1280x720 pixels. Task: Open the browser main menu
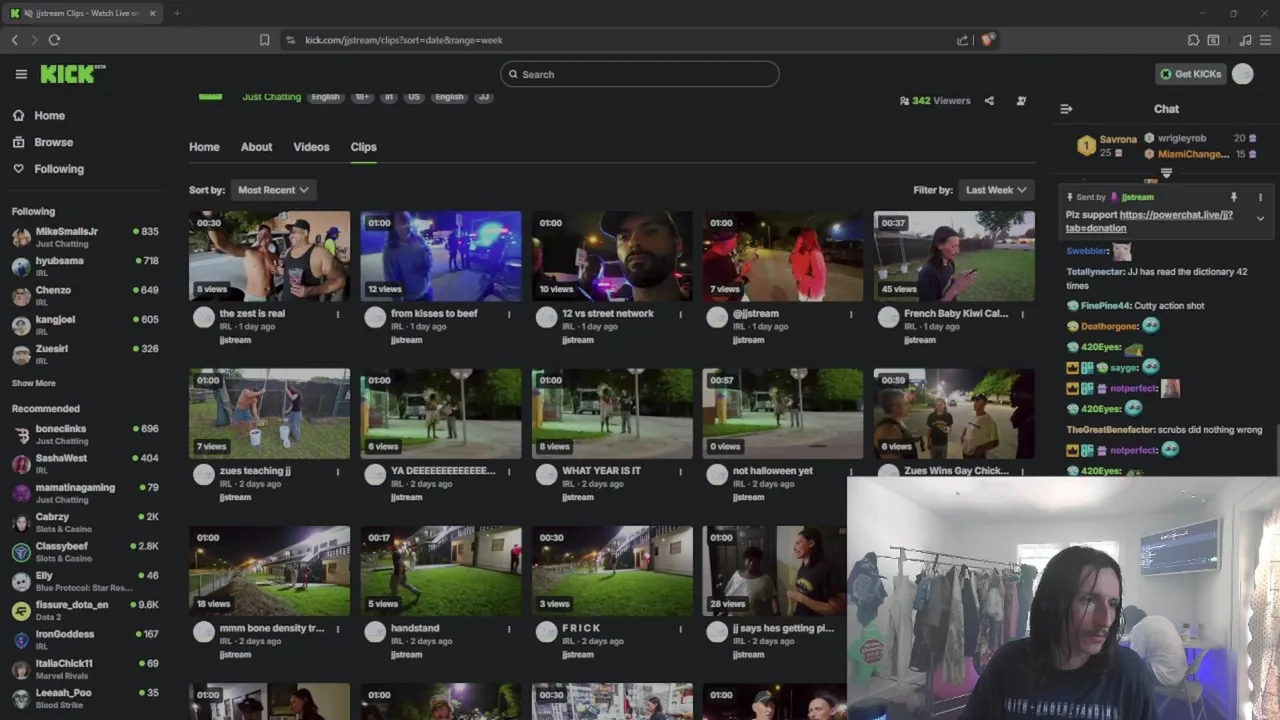pos(1265,40)
